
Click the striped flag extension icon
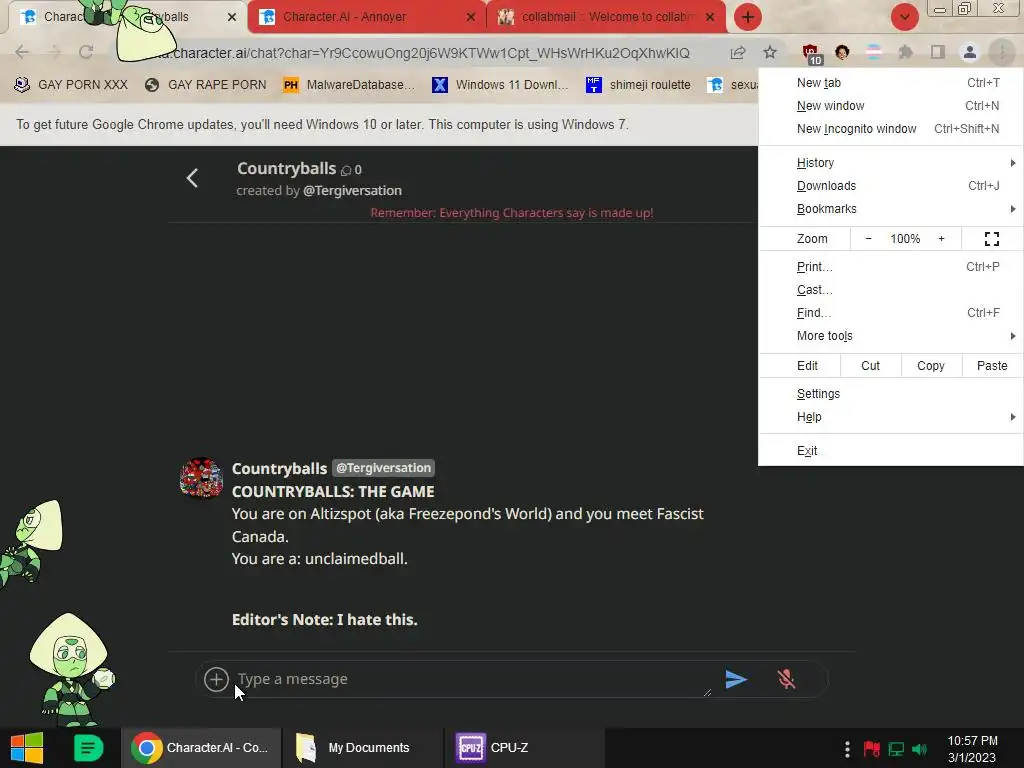pyautogui.click(x=873, y=52)
